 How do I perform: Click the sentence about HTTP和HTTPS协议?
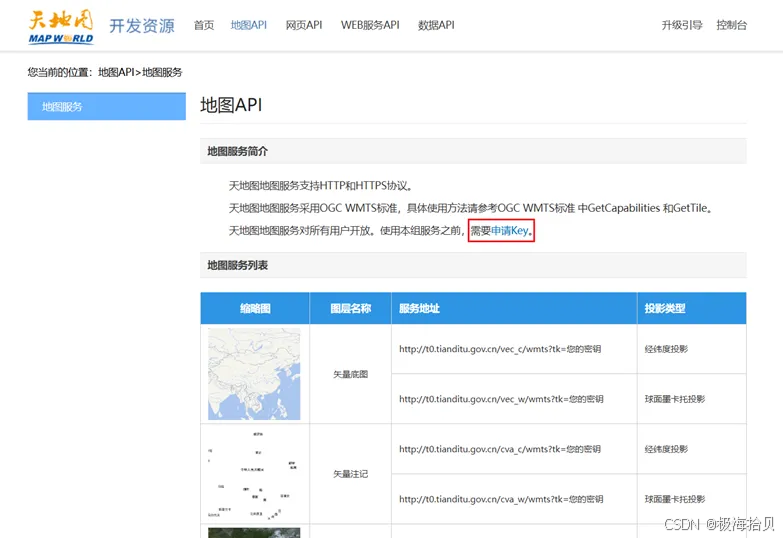click(x=321, y=185)
